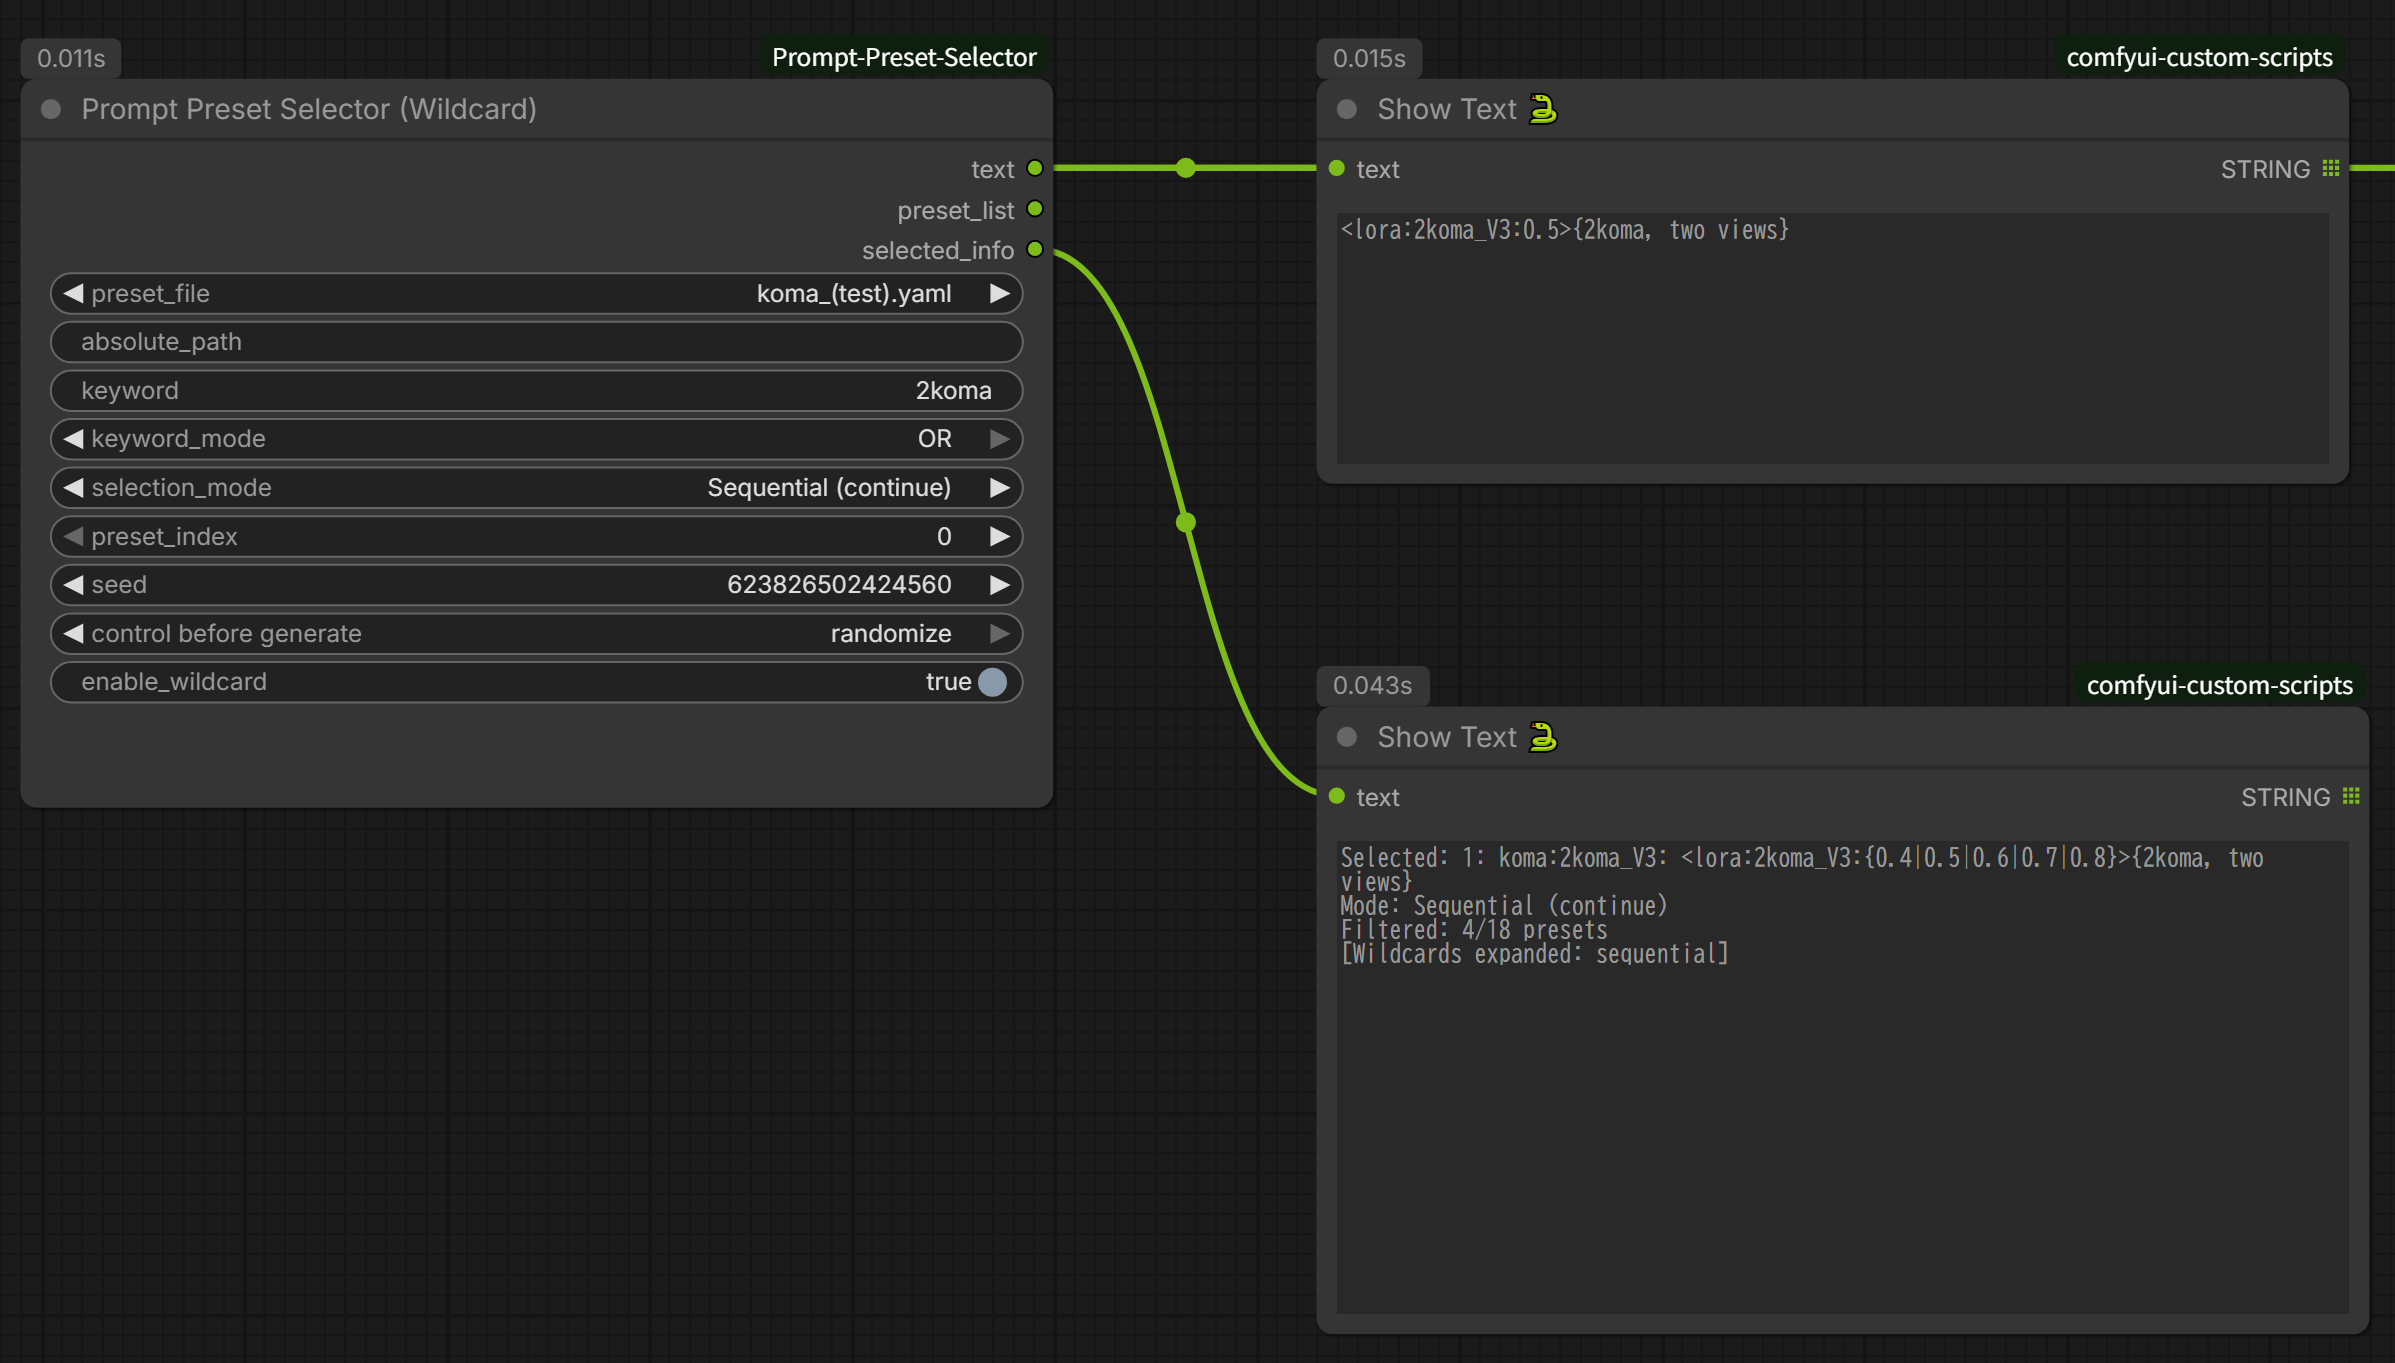
Task: Collapse the Prompt Preset Selector node dot
Action: pyautogui.click(x=51, y=109)
